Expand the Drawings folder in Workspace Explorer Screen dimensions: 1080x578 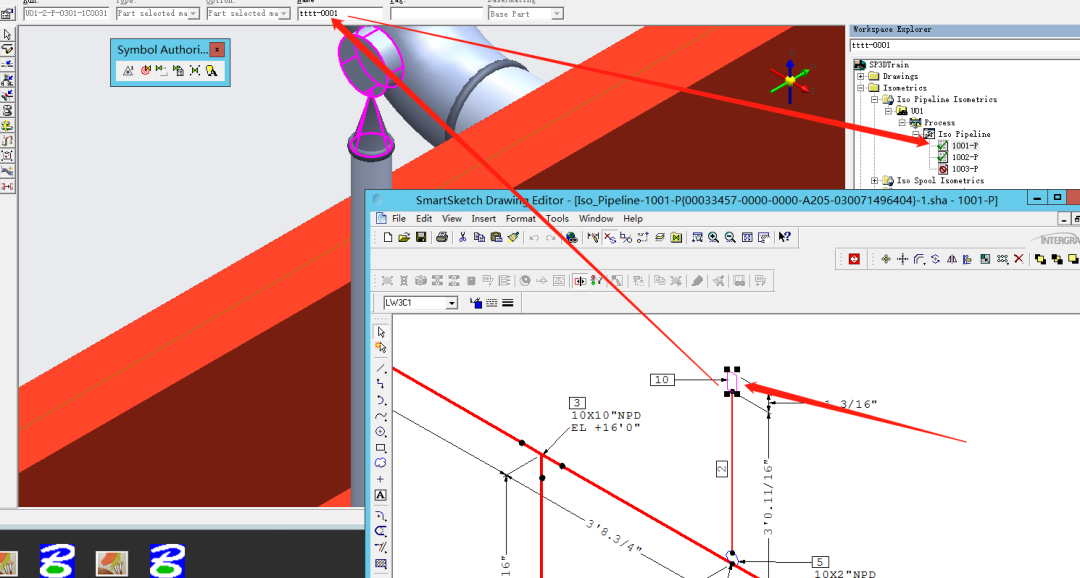point(861,76)
